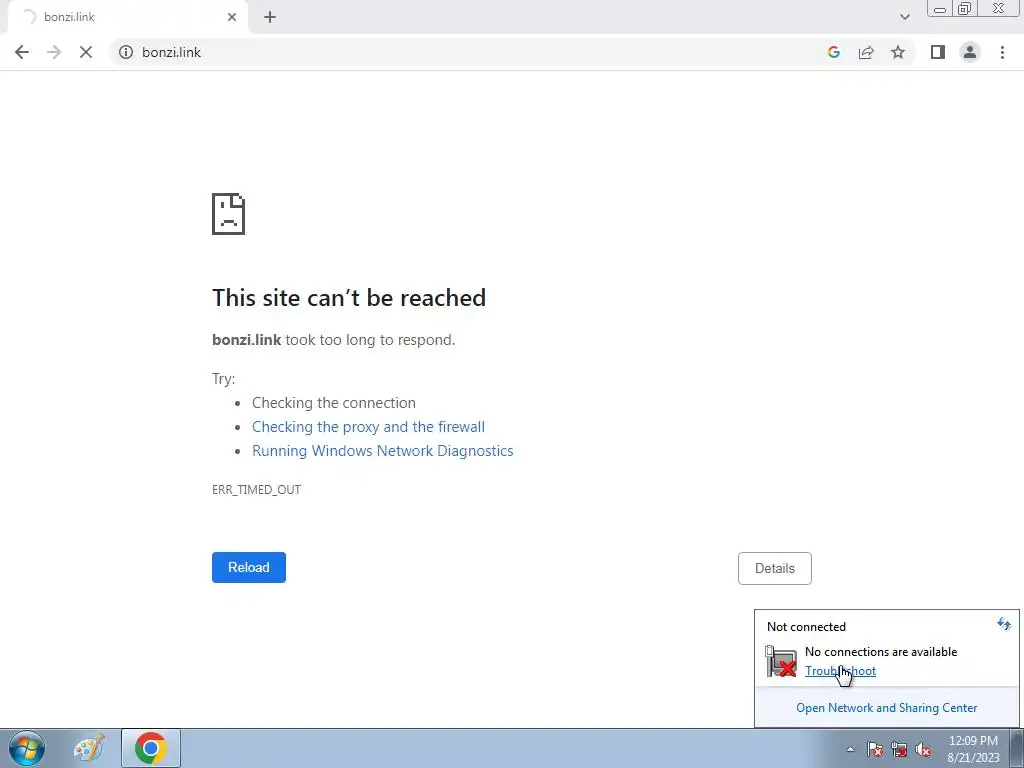
Task: Click the Troubleshoot link in network popup
Action: (840, 671)
